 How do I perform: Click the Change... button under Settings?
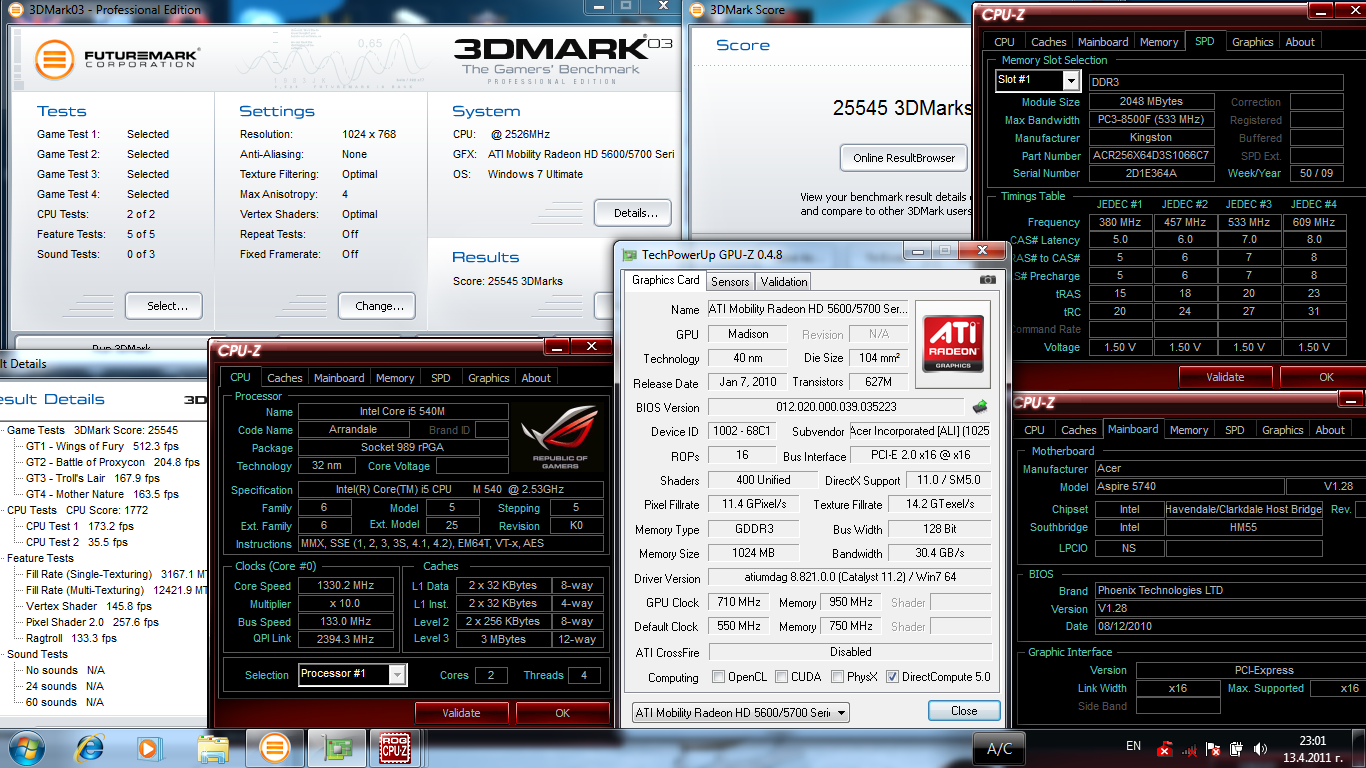tap(379, 306)
